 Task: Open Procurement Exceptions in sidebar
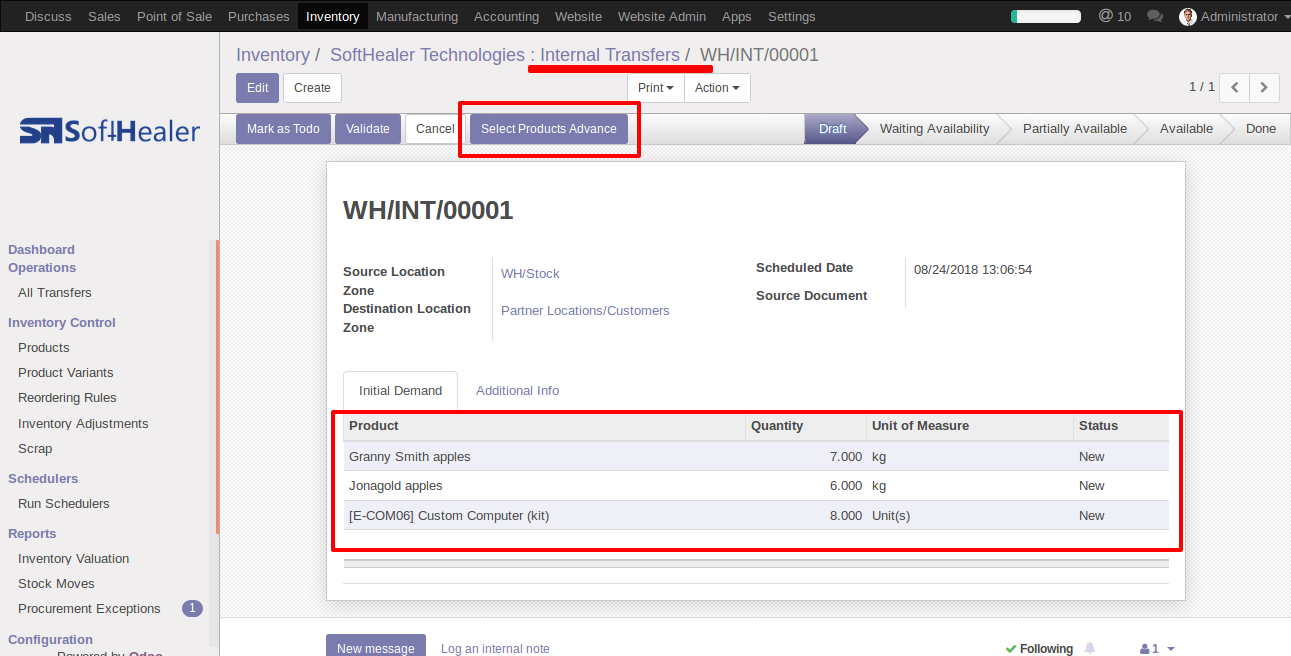click(x=89, y=609)
